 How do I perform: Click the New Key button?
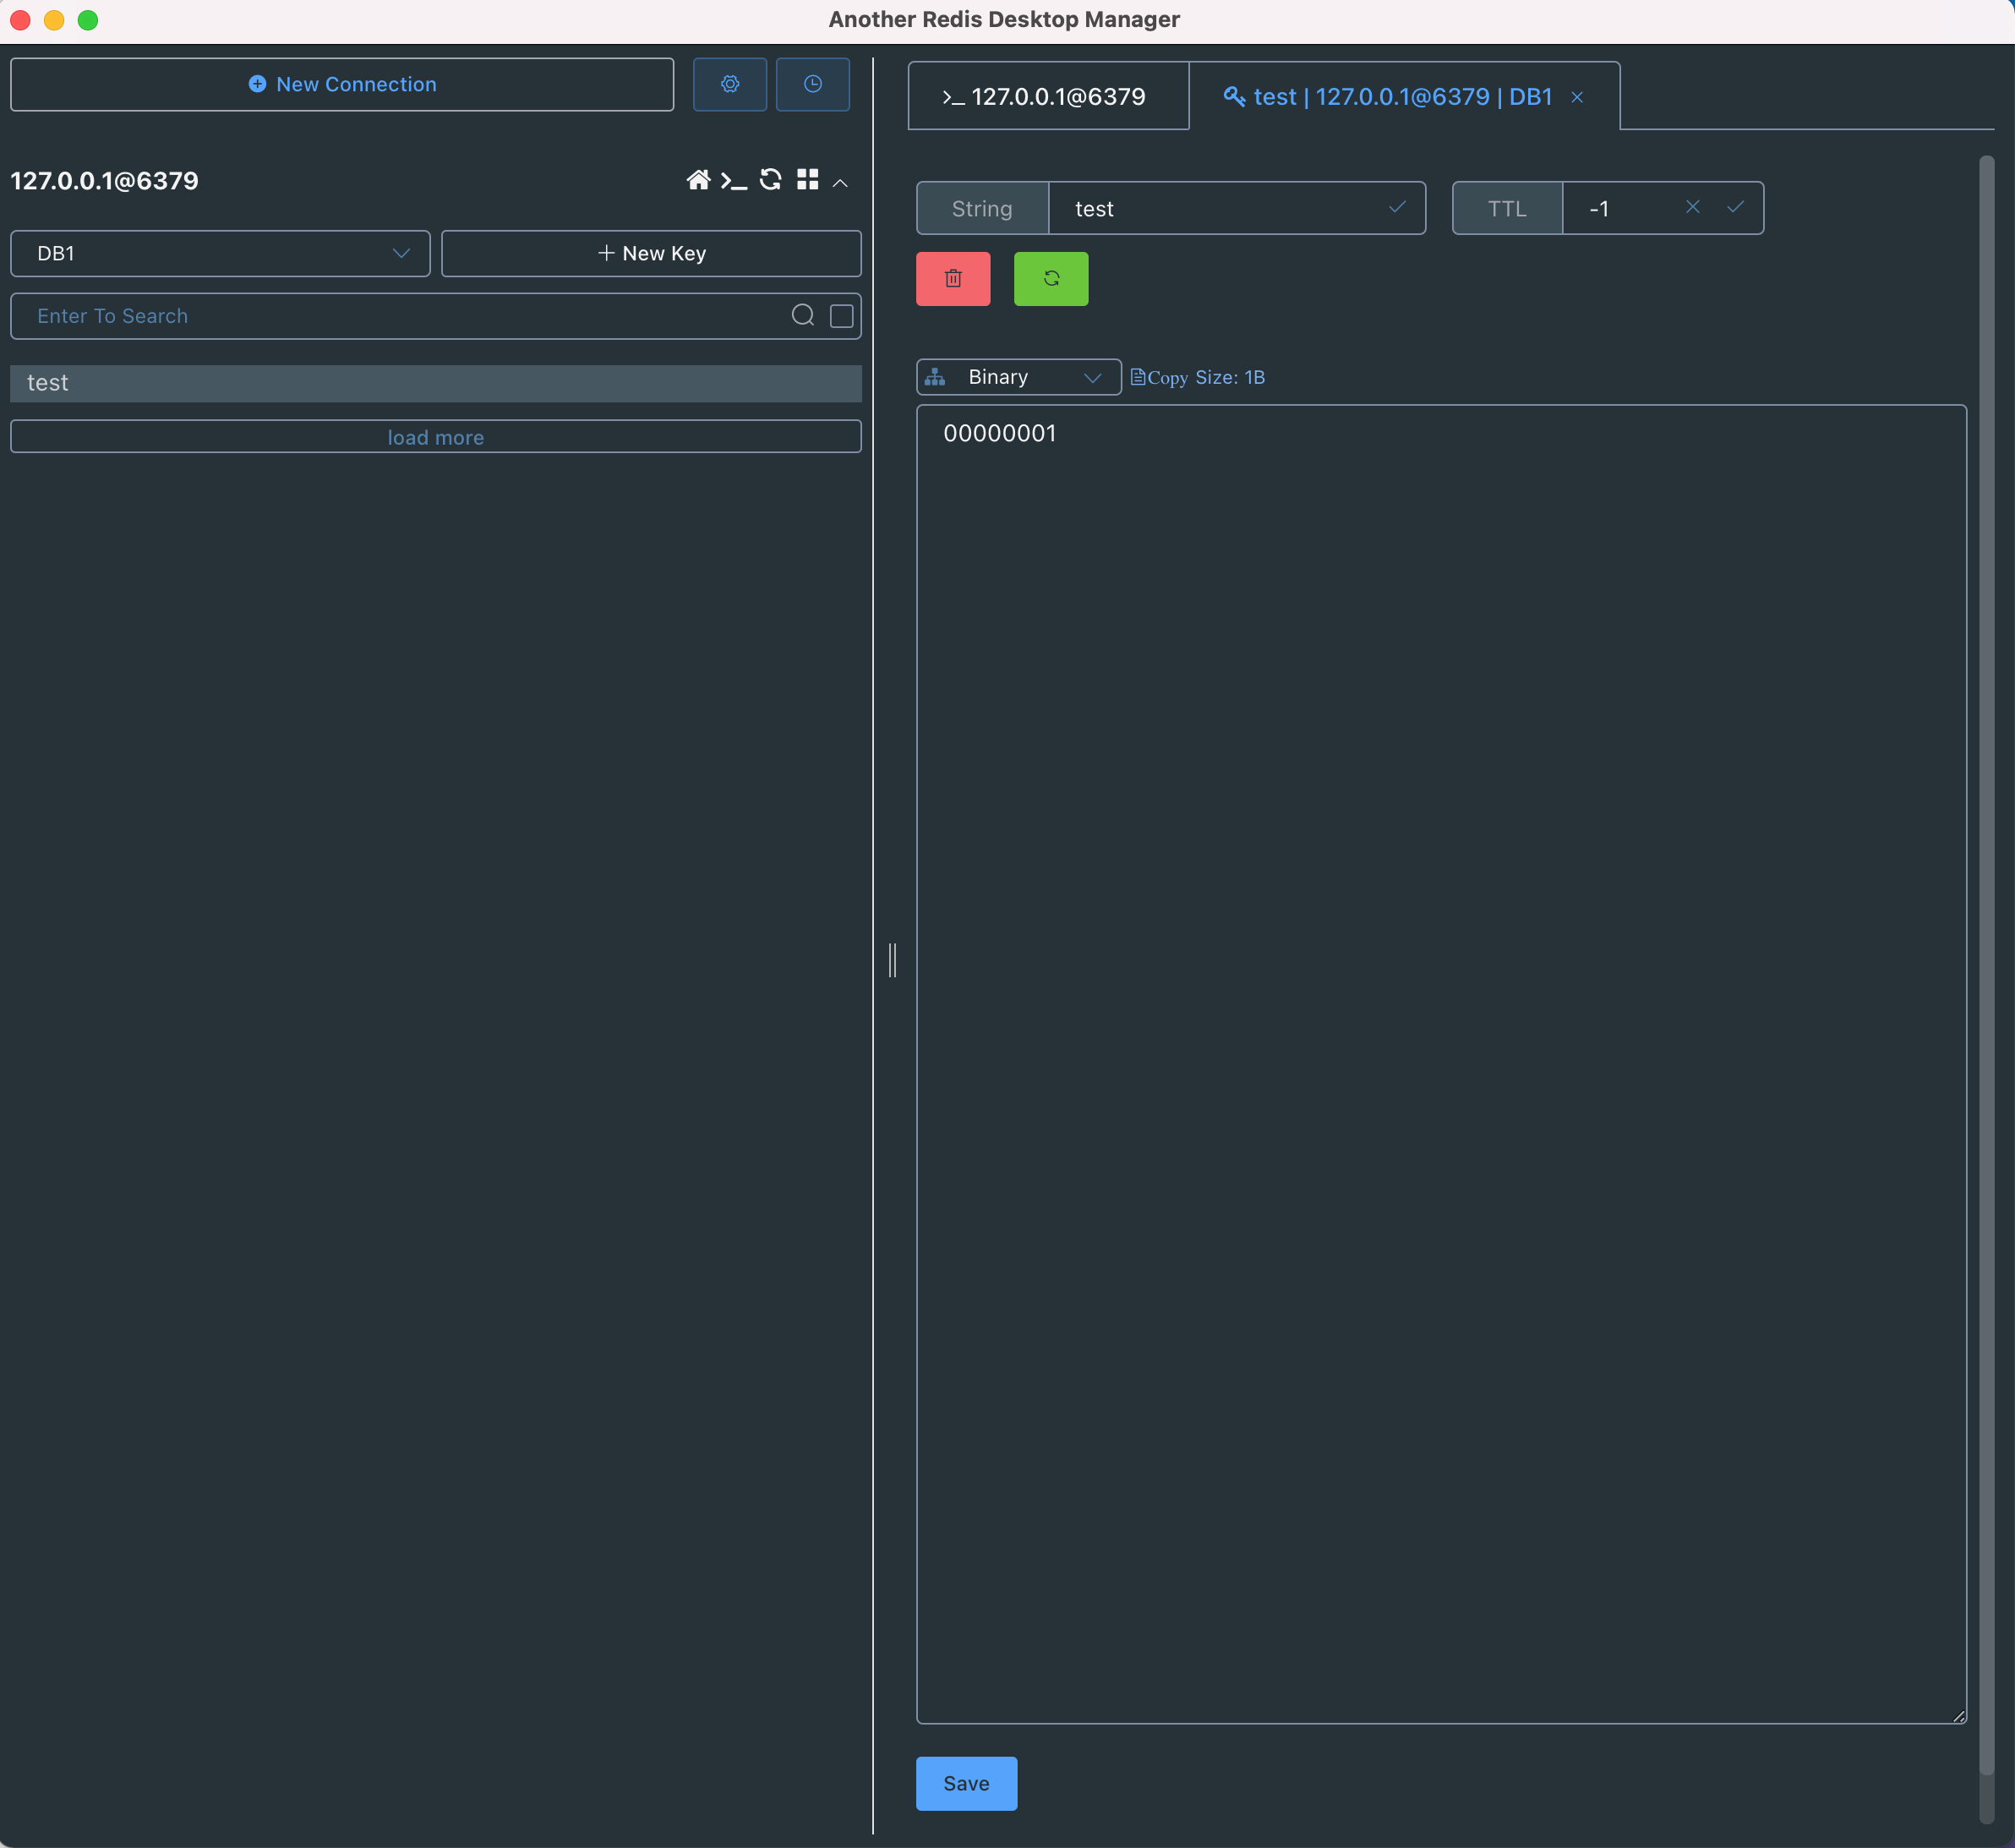click(x=651, y=253)
